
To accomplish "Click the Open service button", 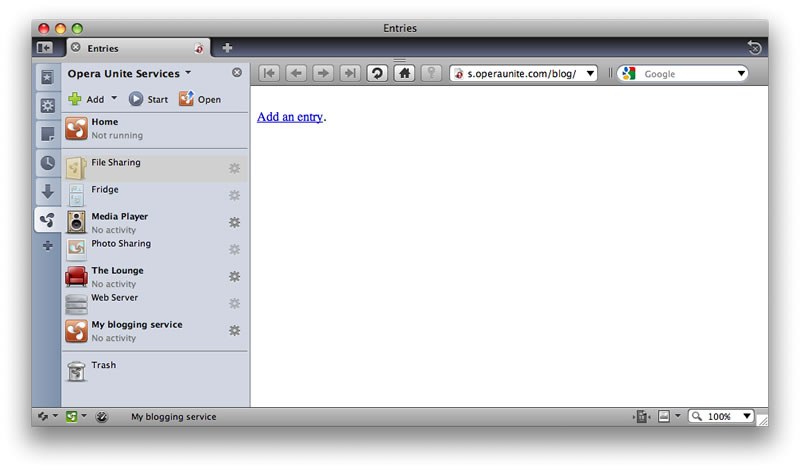I will click(x=200, y=99).
